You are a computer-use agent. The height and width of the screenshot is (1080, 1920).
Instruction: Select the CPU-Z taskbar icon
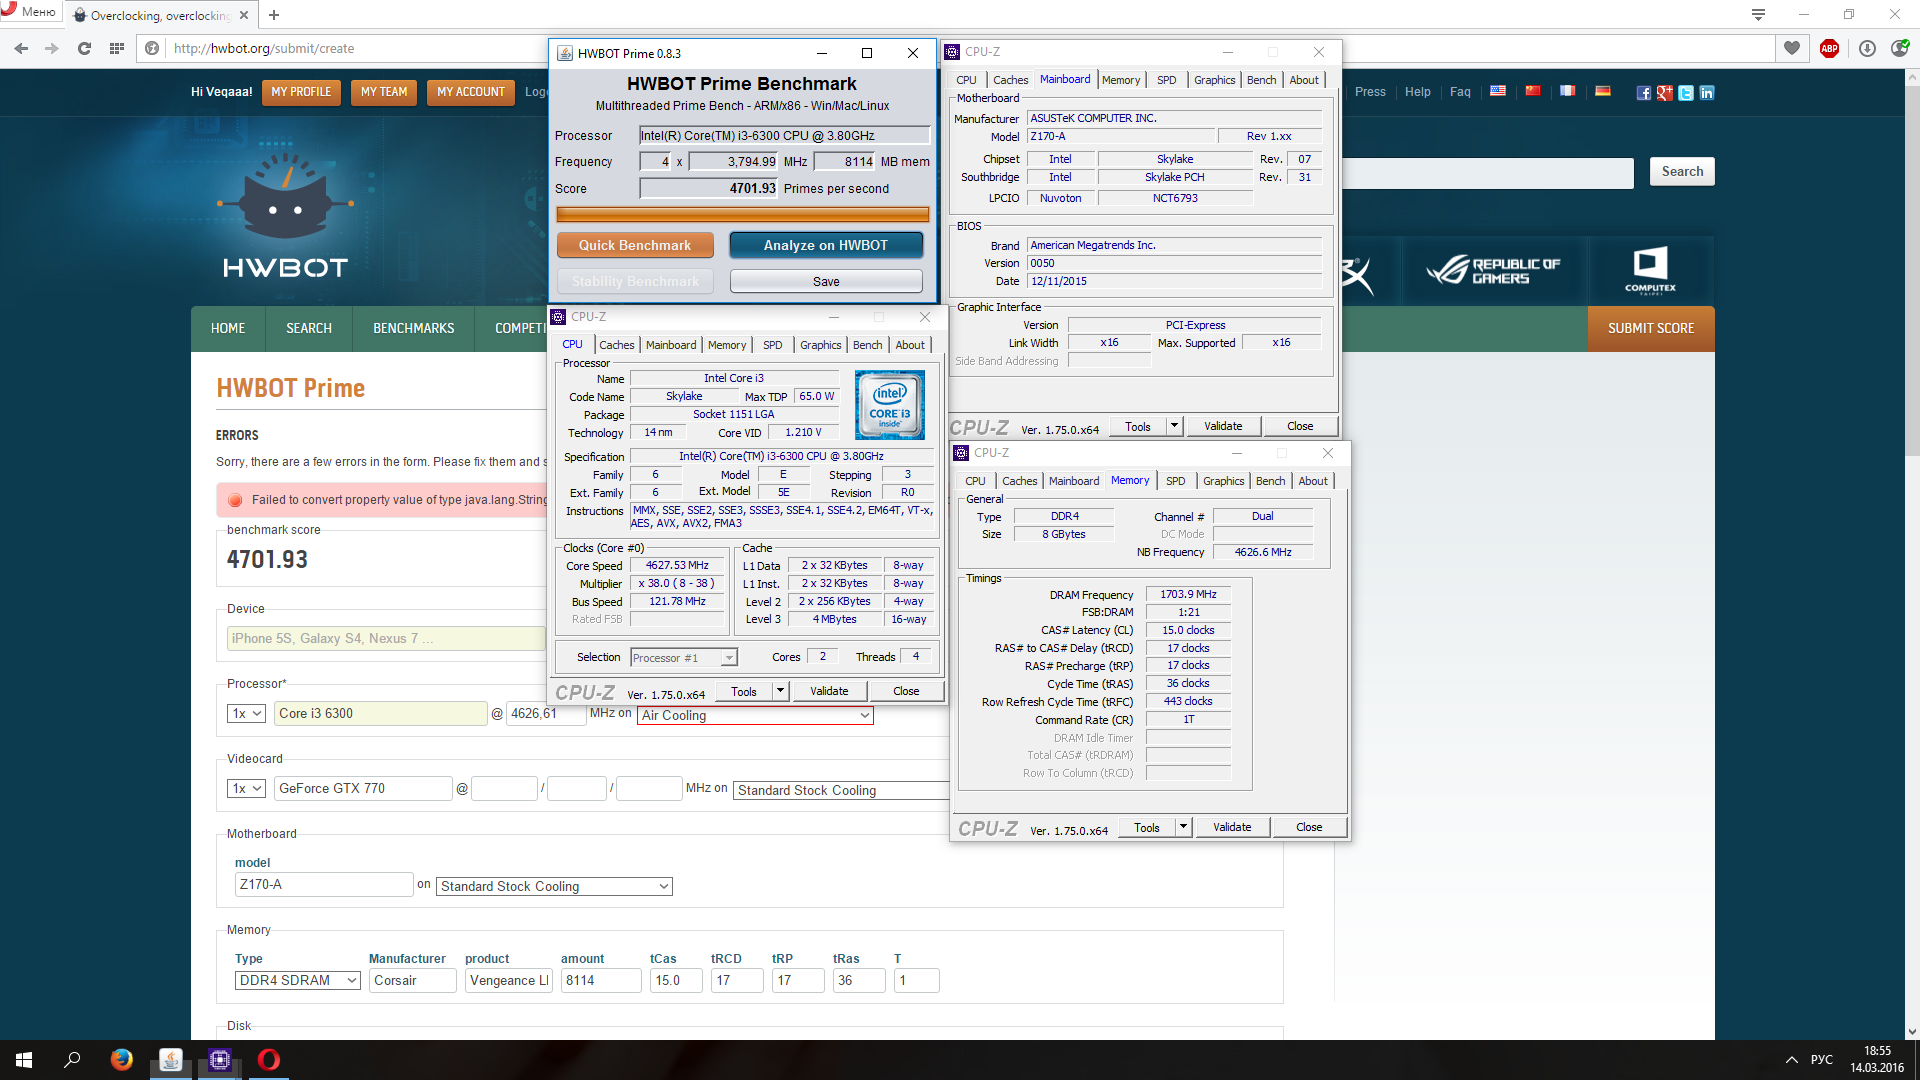tap(220, 1060)
